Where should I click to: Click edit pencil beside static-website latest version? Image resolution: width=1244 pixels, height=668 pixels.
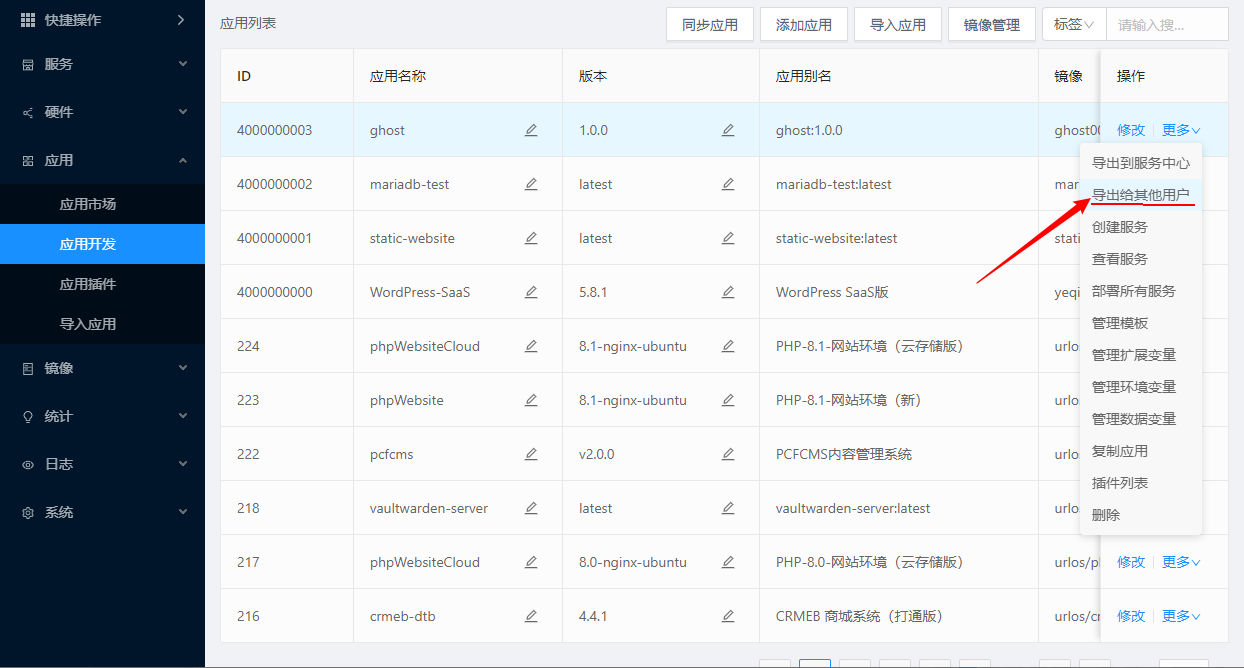[728, 238]
